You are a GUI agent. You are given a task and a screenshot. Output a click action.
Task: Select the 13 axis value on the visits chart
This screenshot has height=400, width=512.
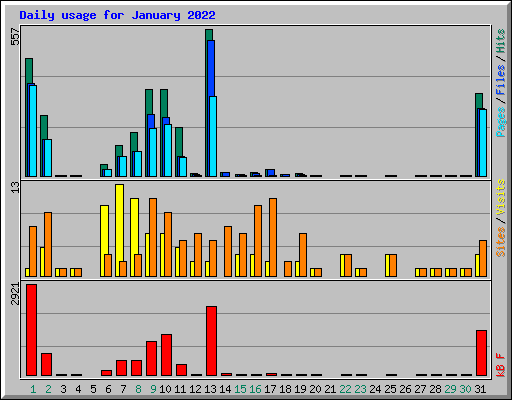tap(15, 187)
